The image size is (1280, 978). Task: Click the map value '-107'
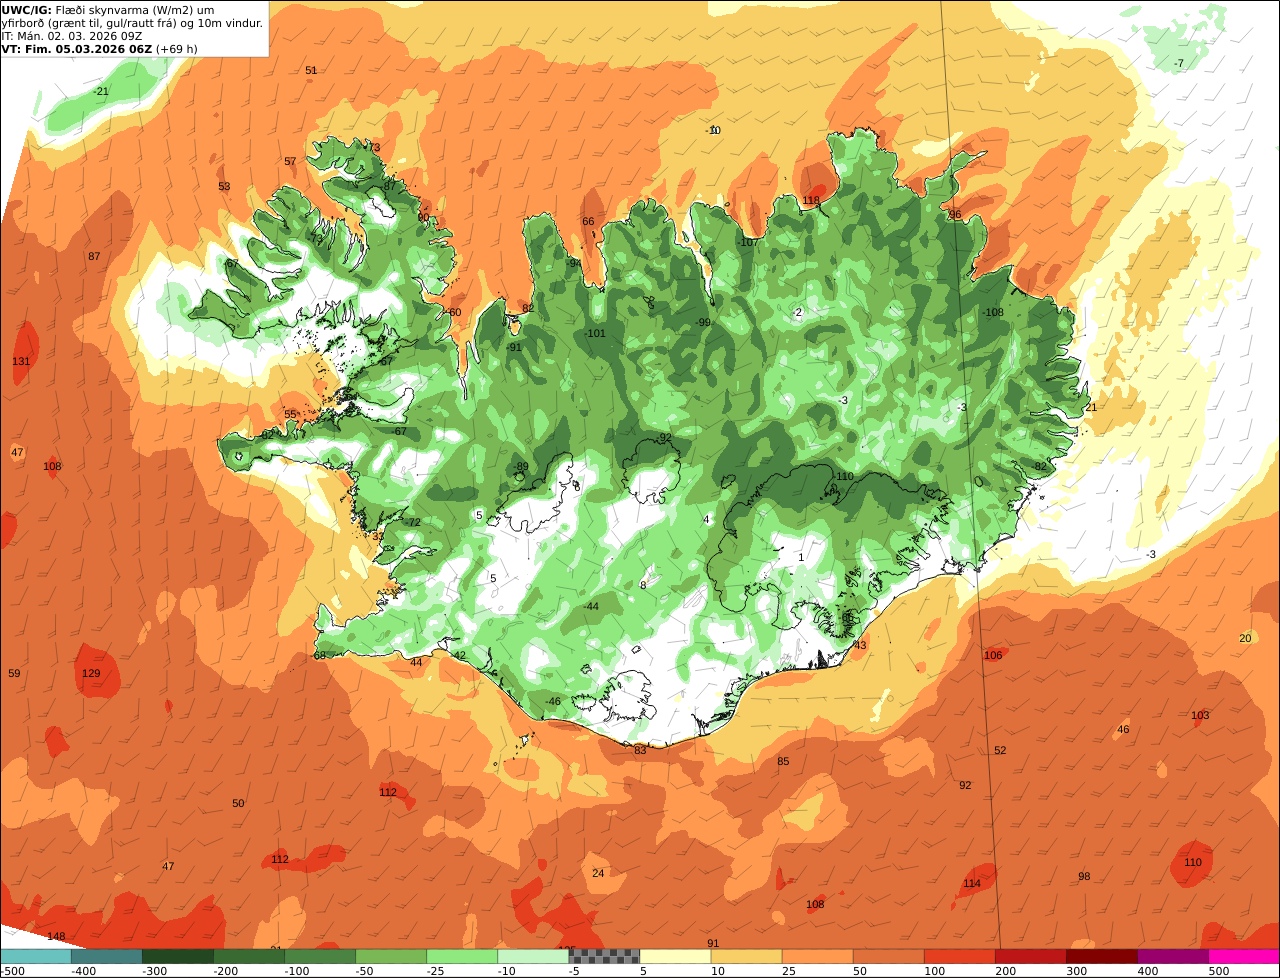(x=748, y=242)
